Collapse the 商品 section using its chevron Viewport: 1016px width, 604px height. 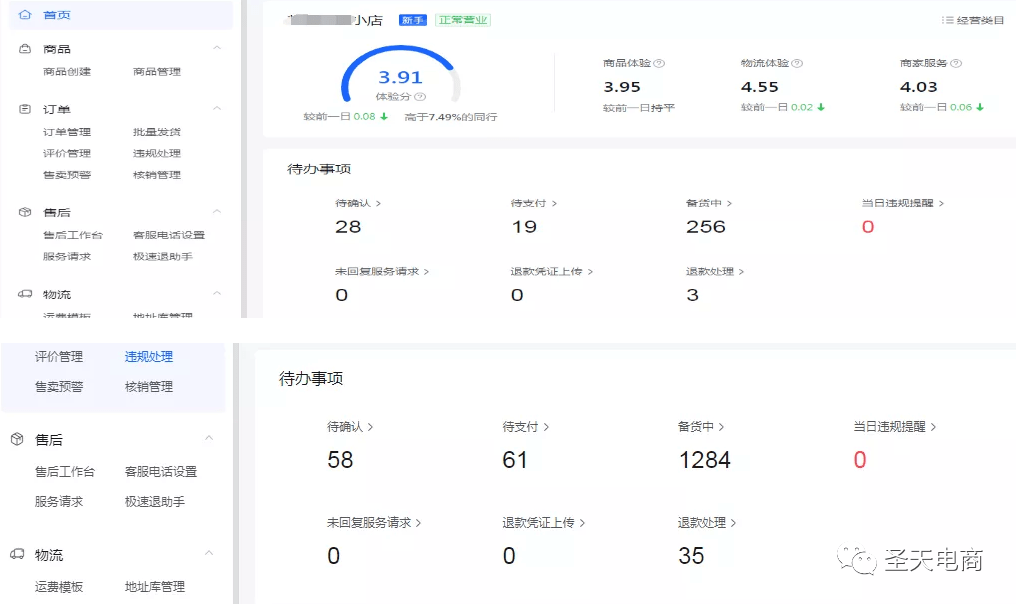(217, 48)
